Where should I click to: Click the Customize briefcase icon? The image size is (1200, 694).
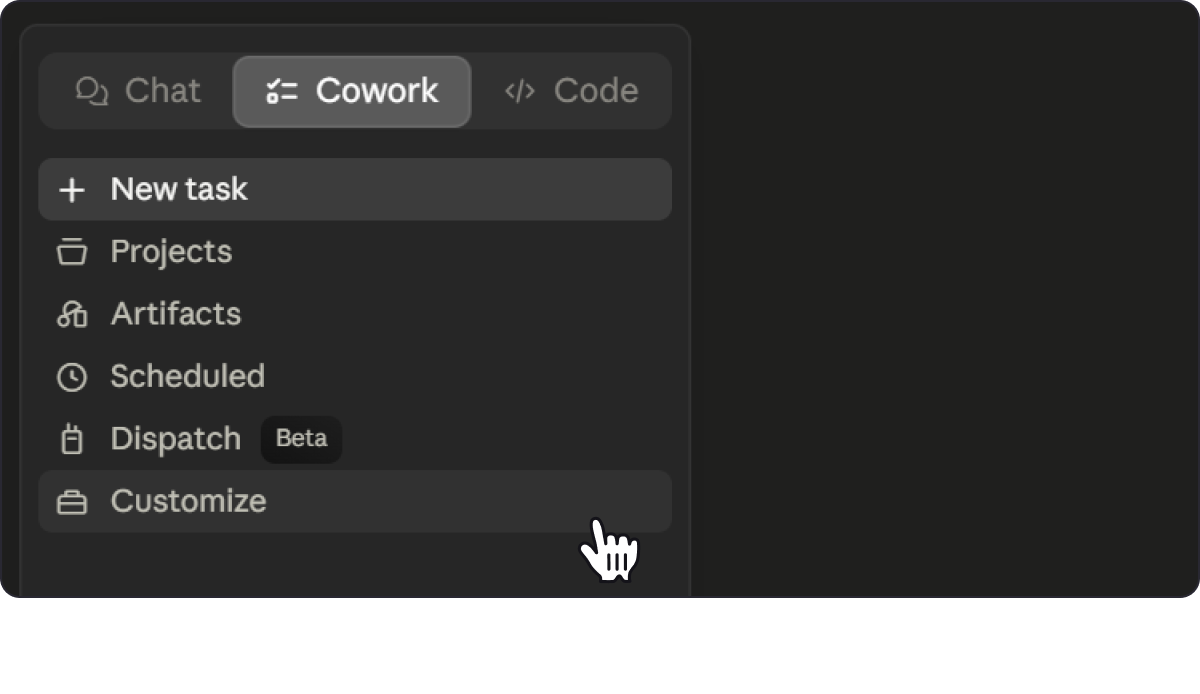tap(71, 502)
